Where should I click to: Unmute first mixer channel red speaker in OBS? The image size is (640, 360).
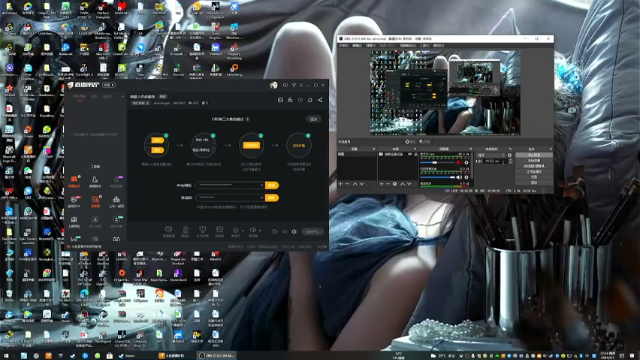click(459, 162)
